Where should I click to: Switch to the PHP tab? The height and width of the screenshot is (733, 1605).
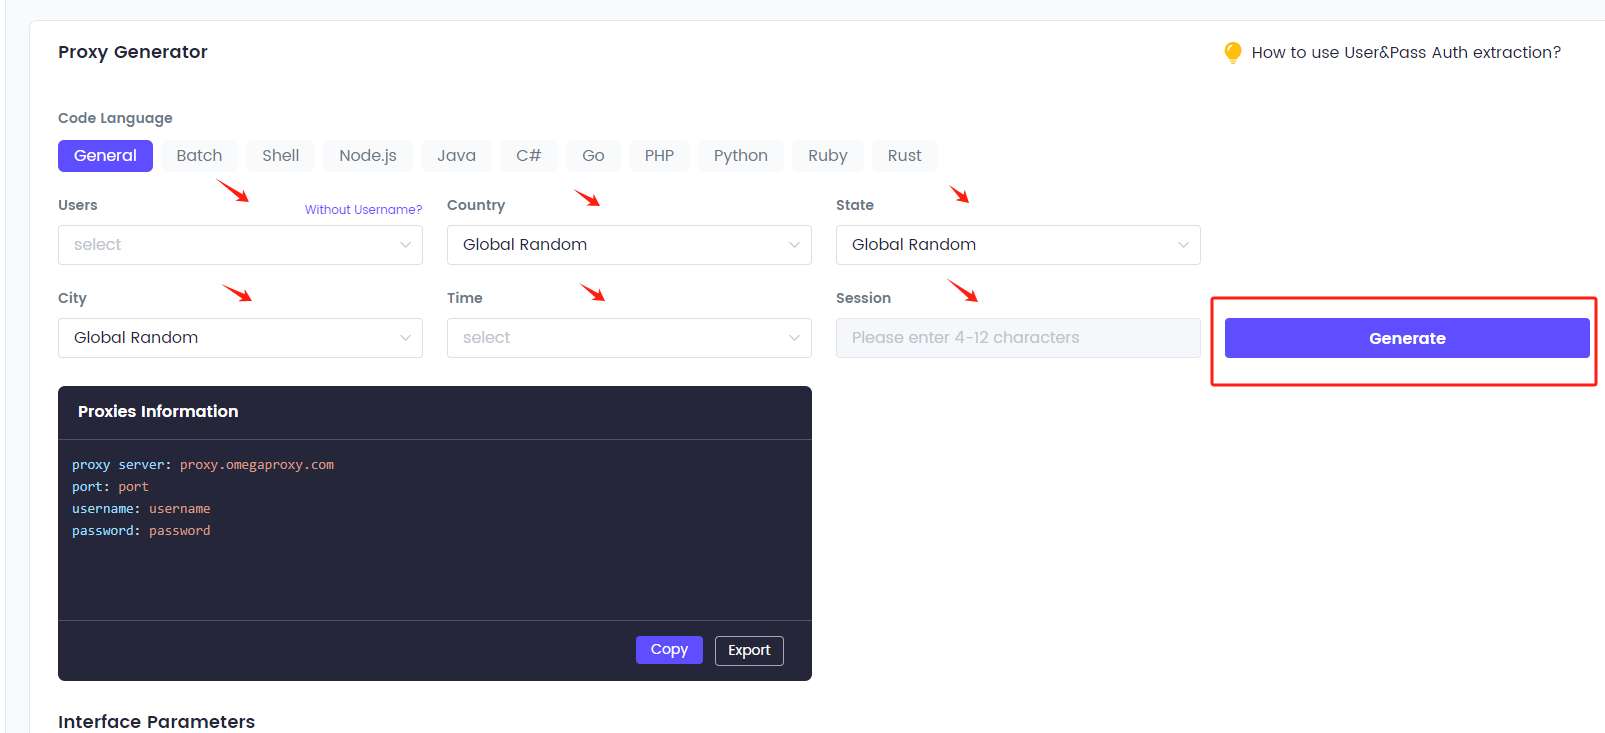click(x=659, y=156)
